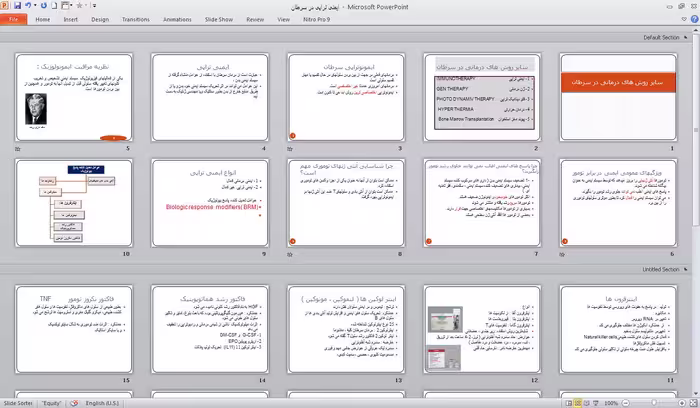The width and height of the screenshot is (700, 408).
Task: Start Slide Show icon in status bar
Action: pos(596,403)
